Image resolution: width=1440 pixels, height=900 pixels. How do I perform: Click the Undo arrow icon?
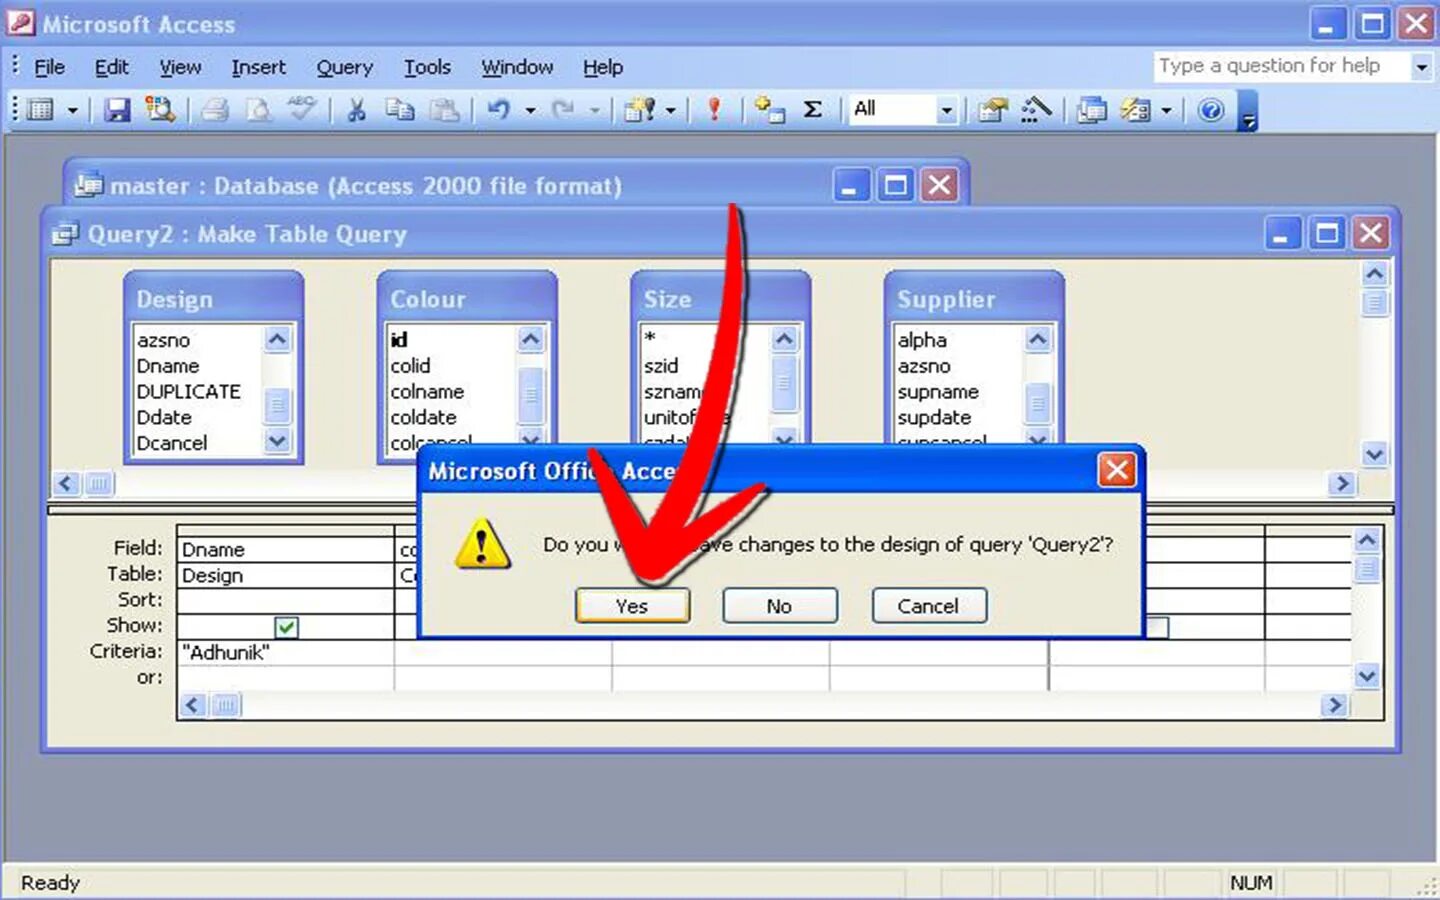pos(498,110)
